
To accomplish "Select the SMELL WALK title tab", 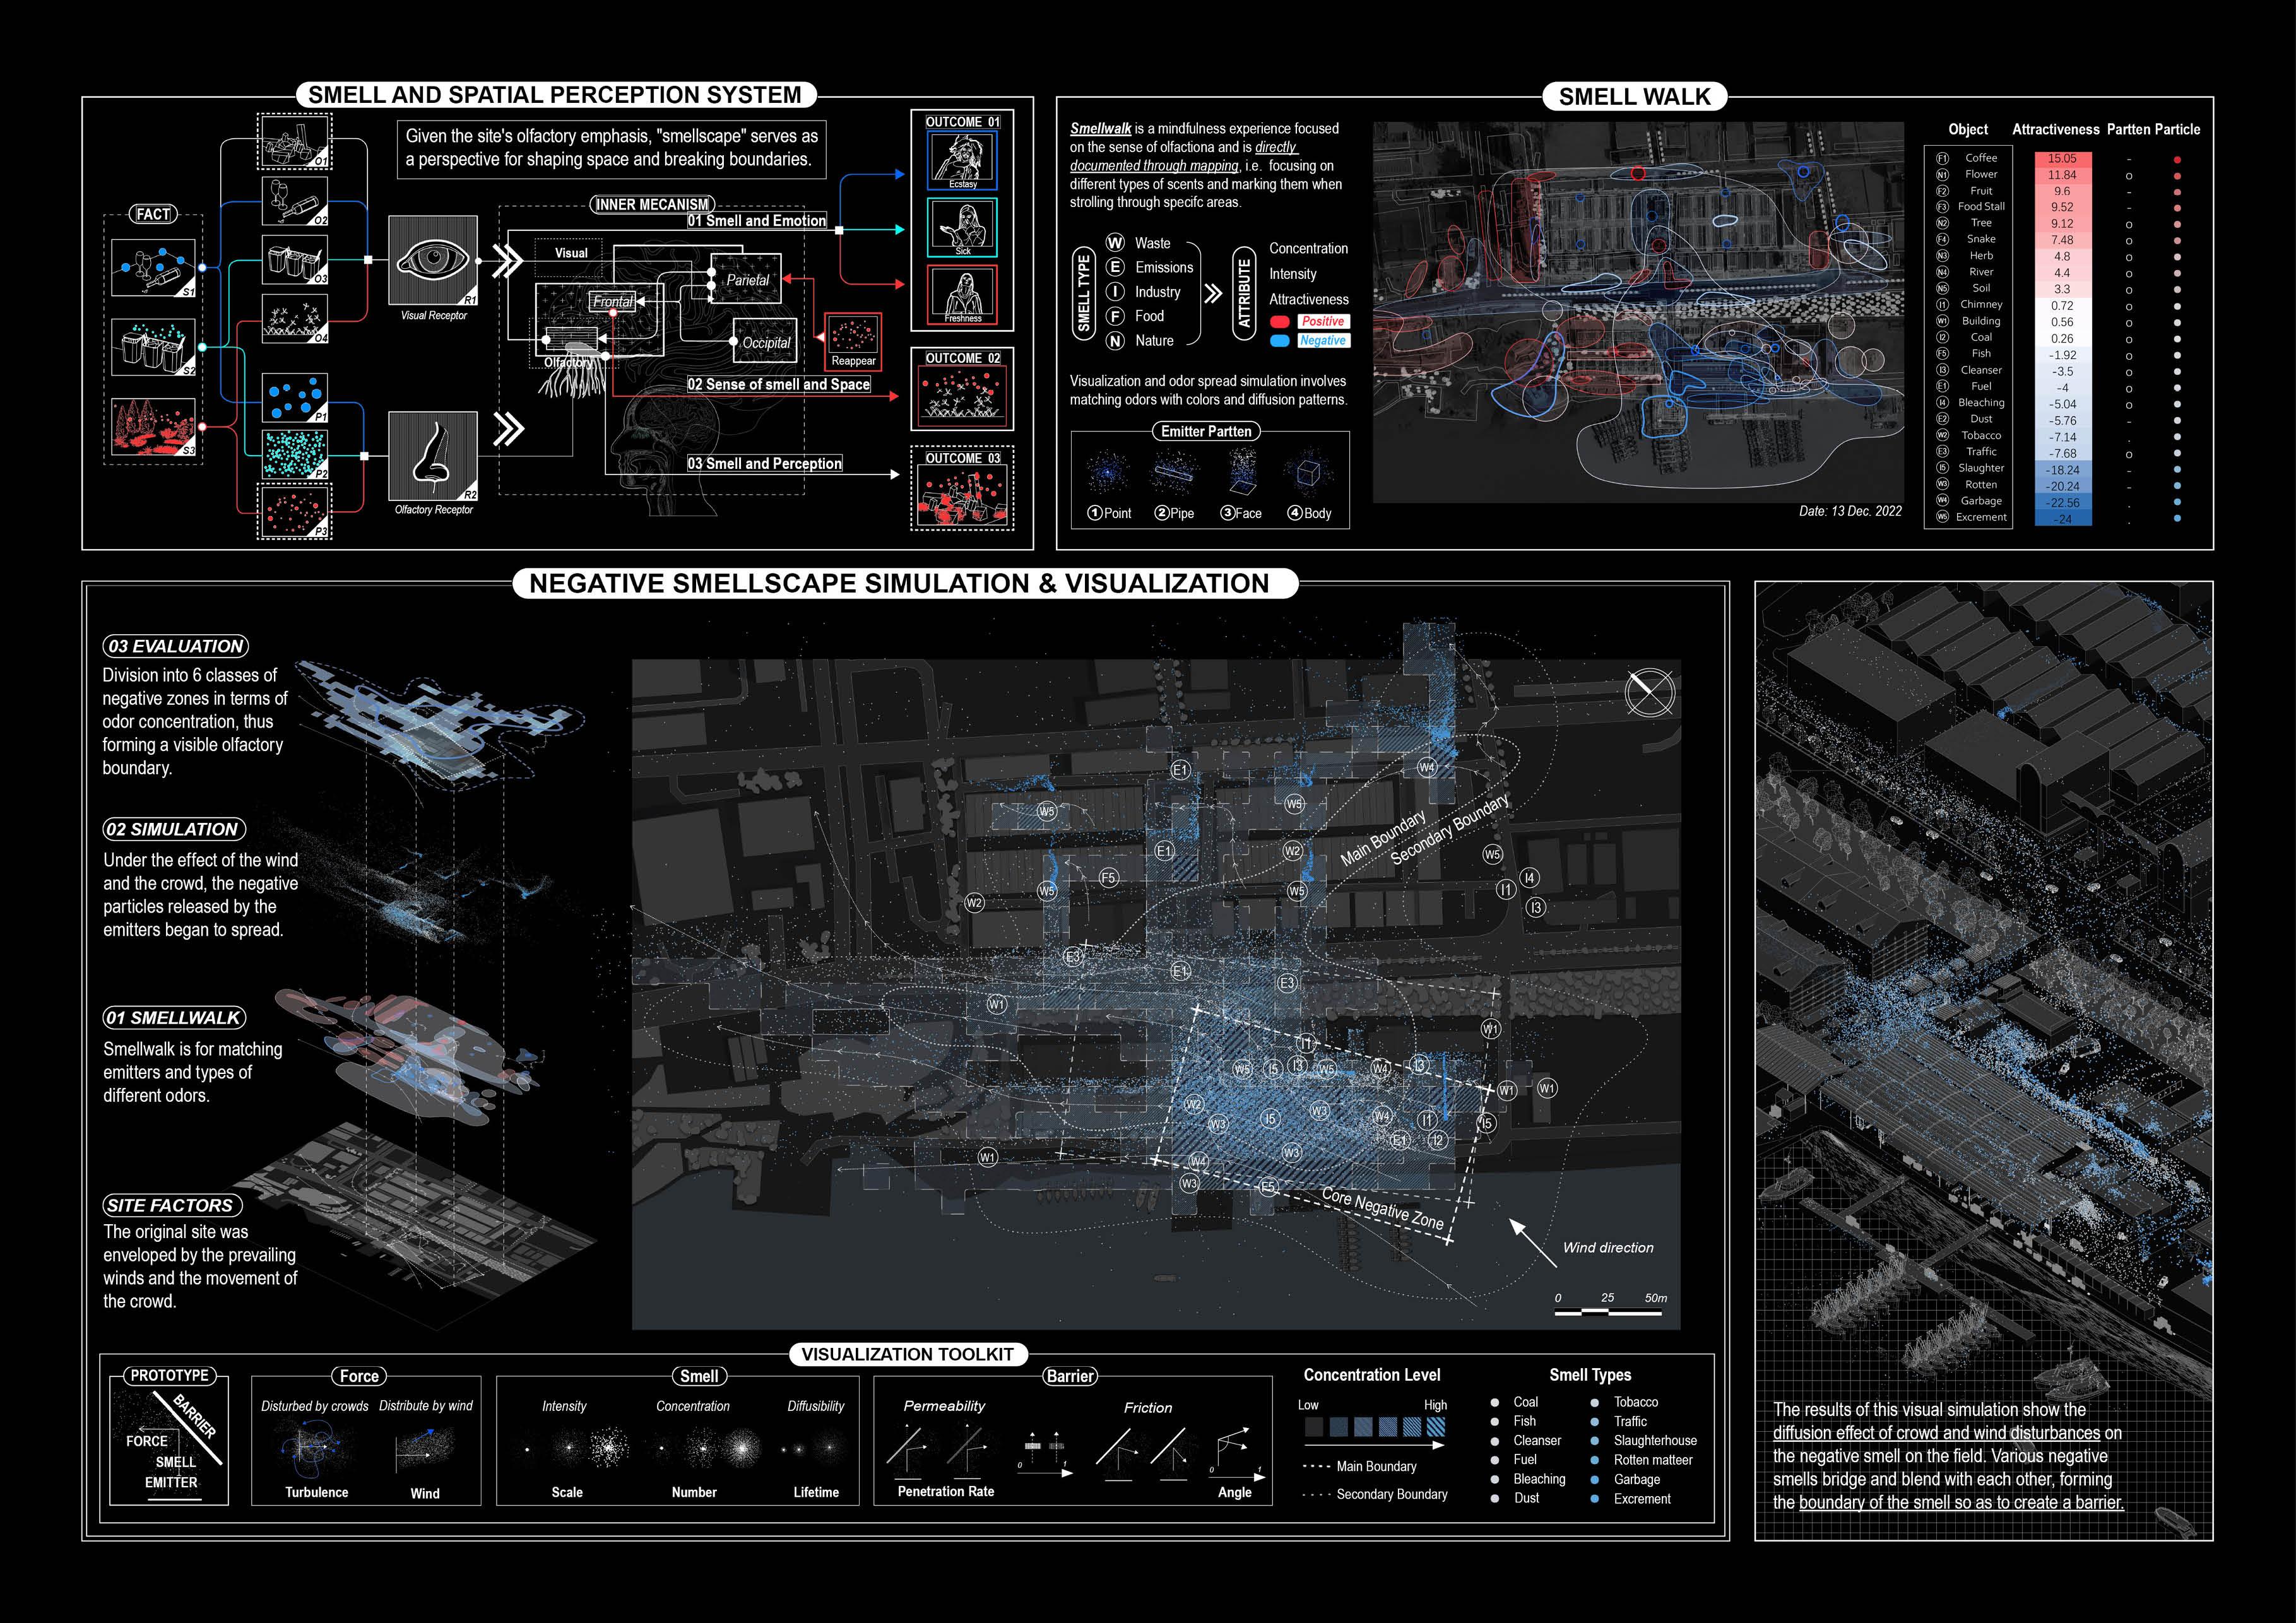I will (1634, 97).
